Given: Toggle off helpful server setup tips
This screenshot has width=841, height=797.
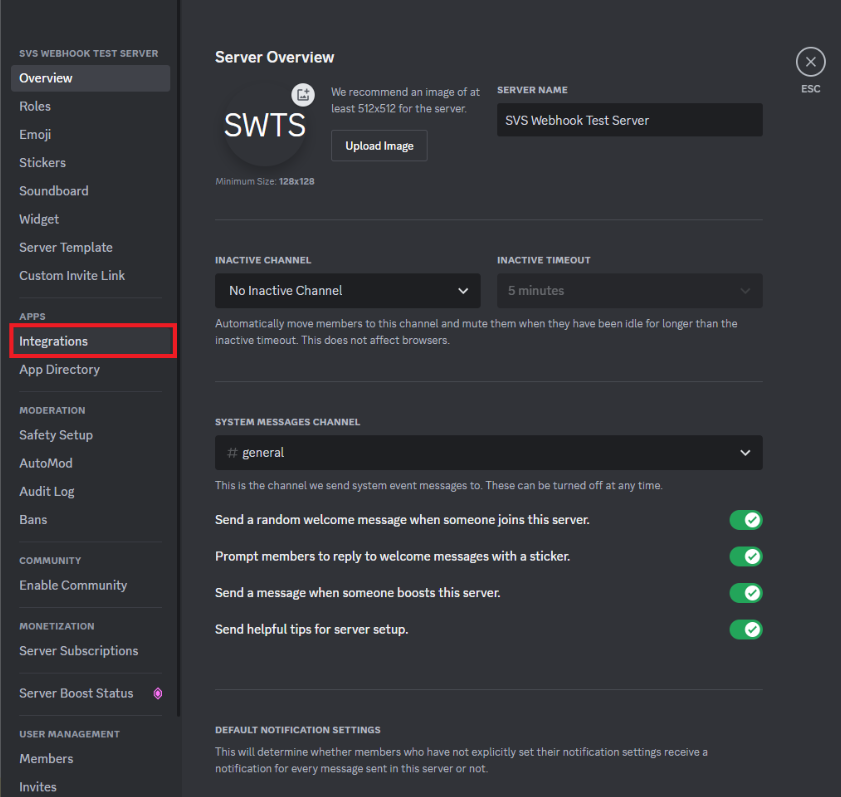Looking at the screenshot, I should (746, 629).
